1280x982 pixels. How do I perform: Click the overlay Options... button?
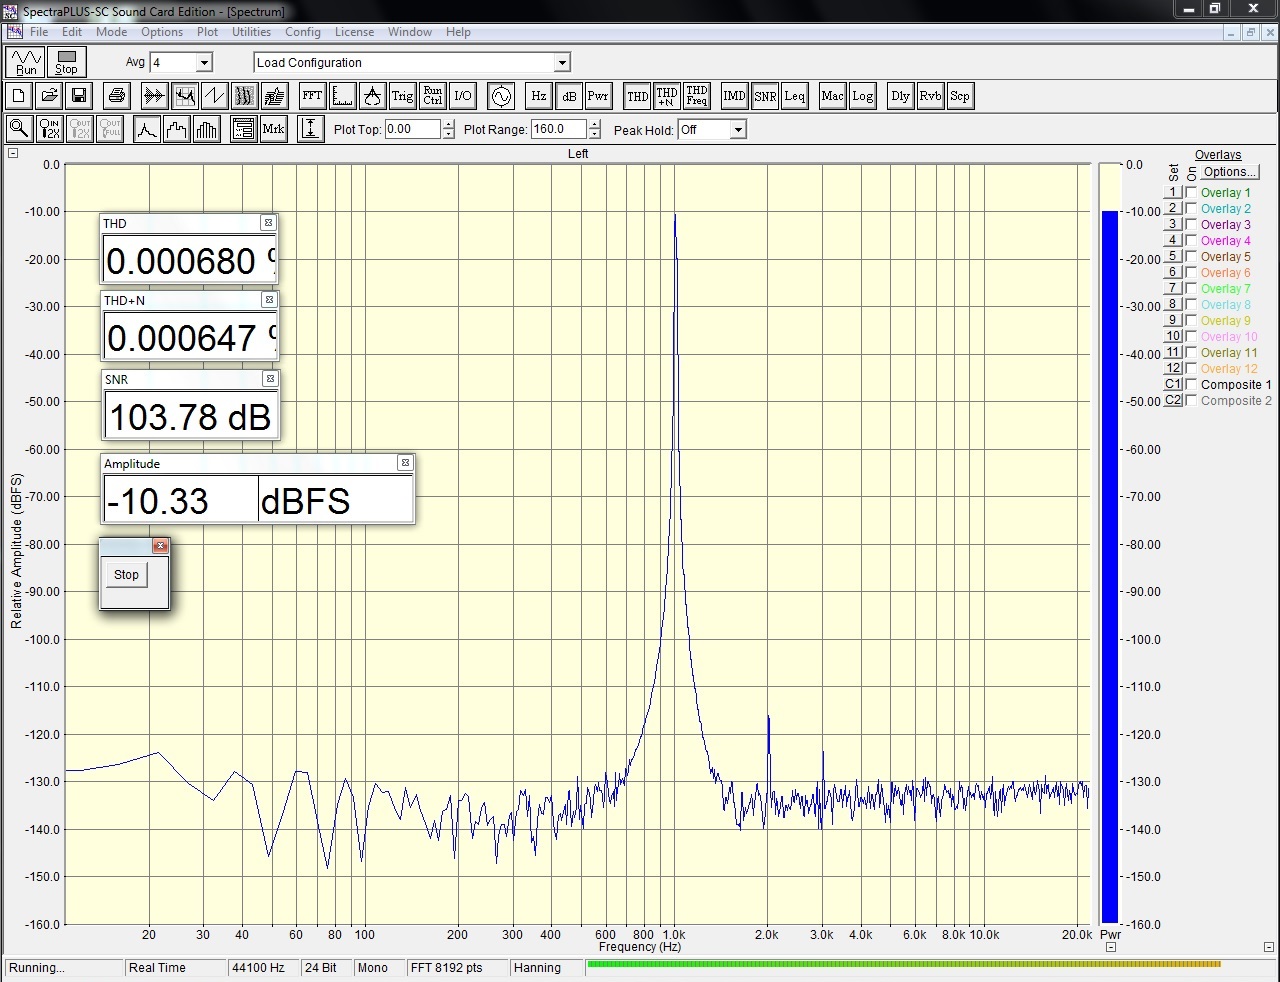pos(1230,172)
